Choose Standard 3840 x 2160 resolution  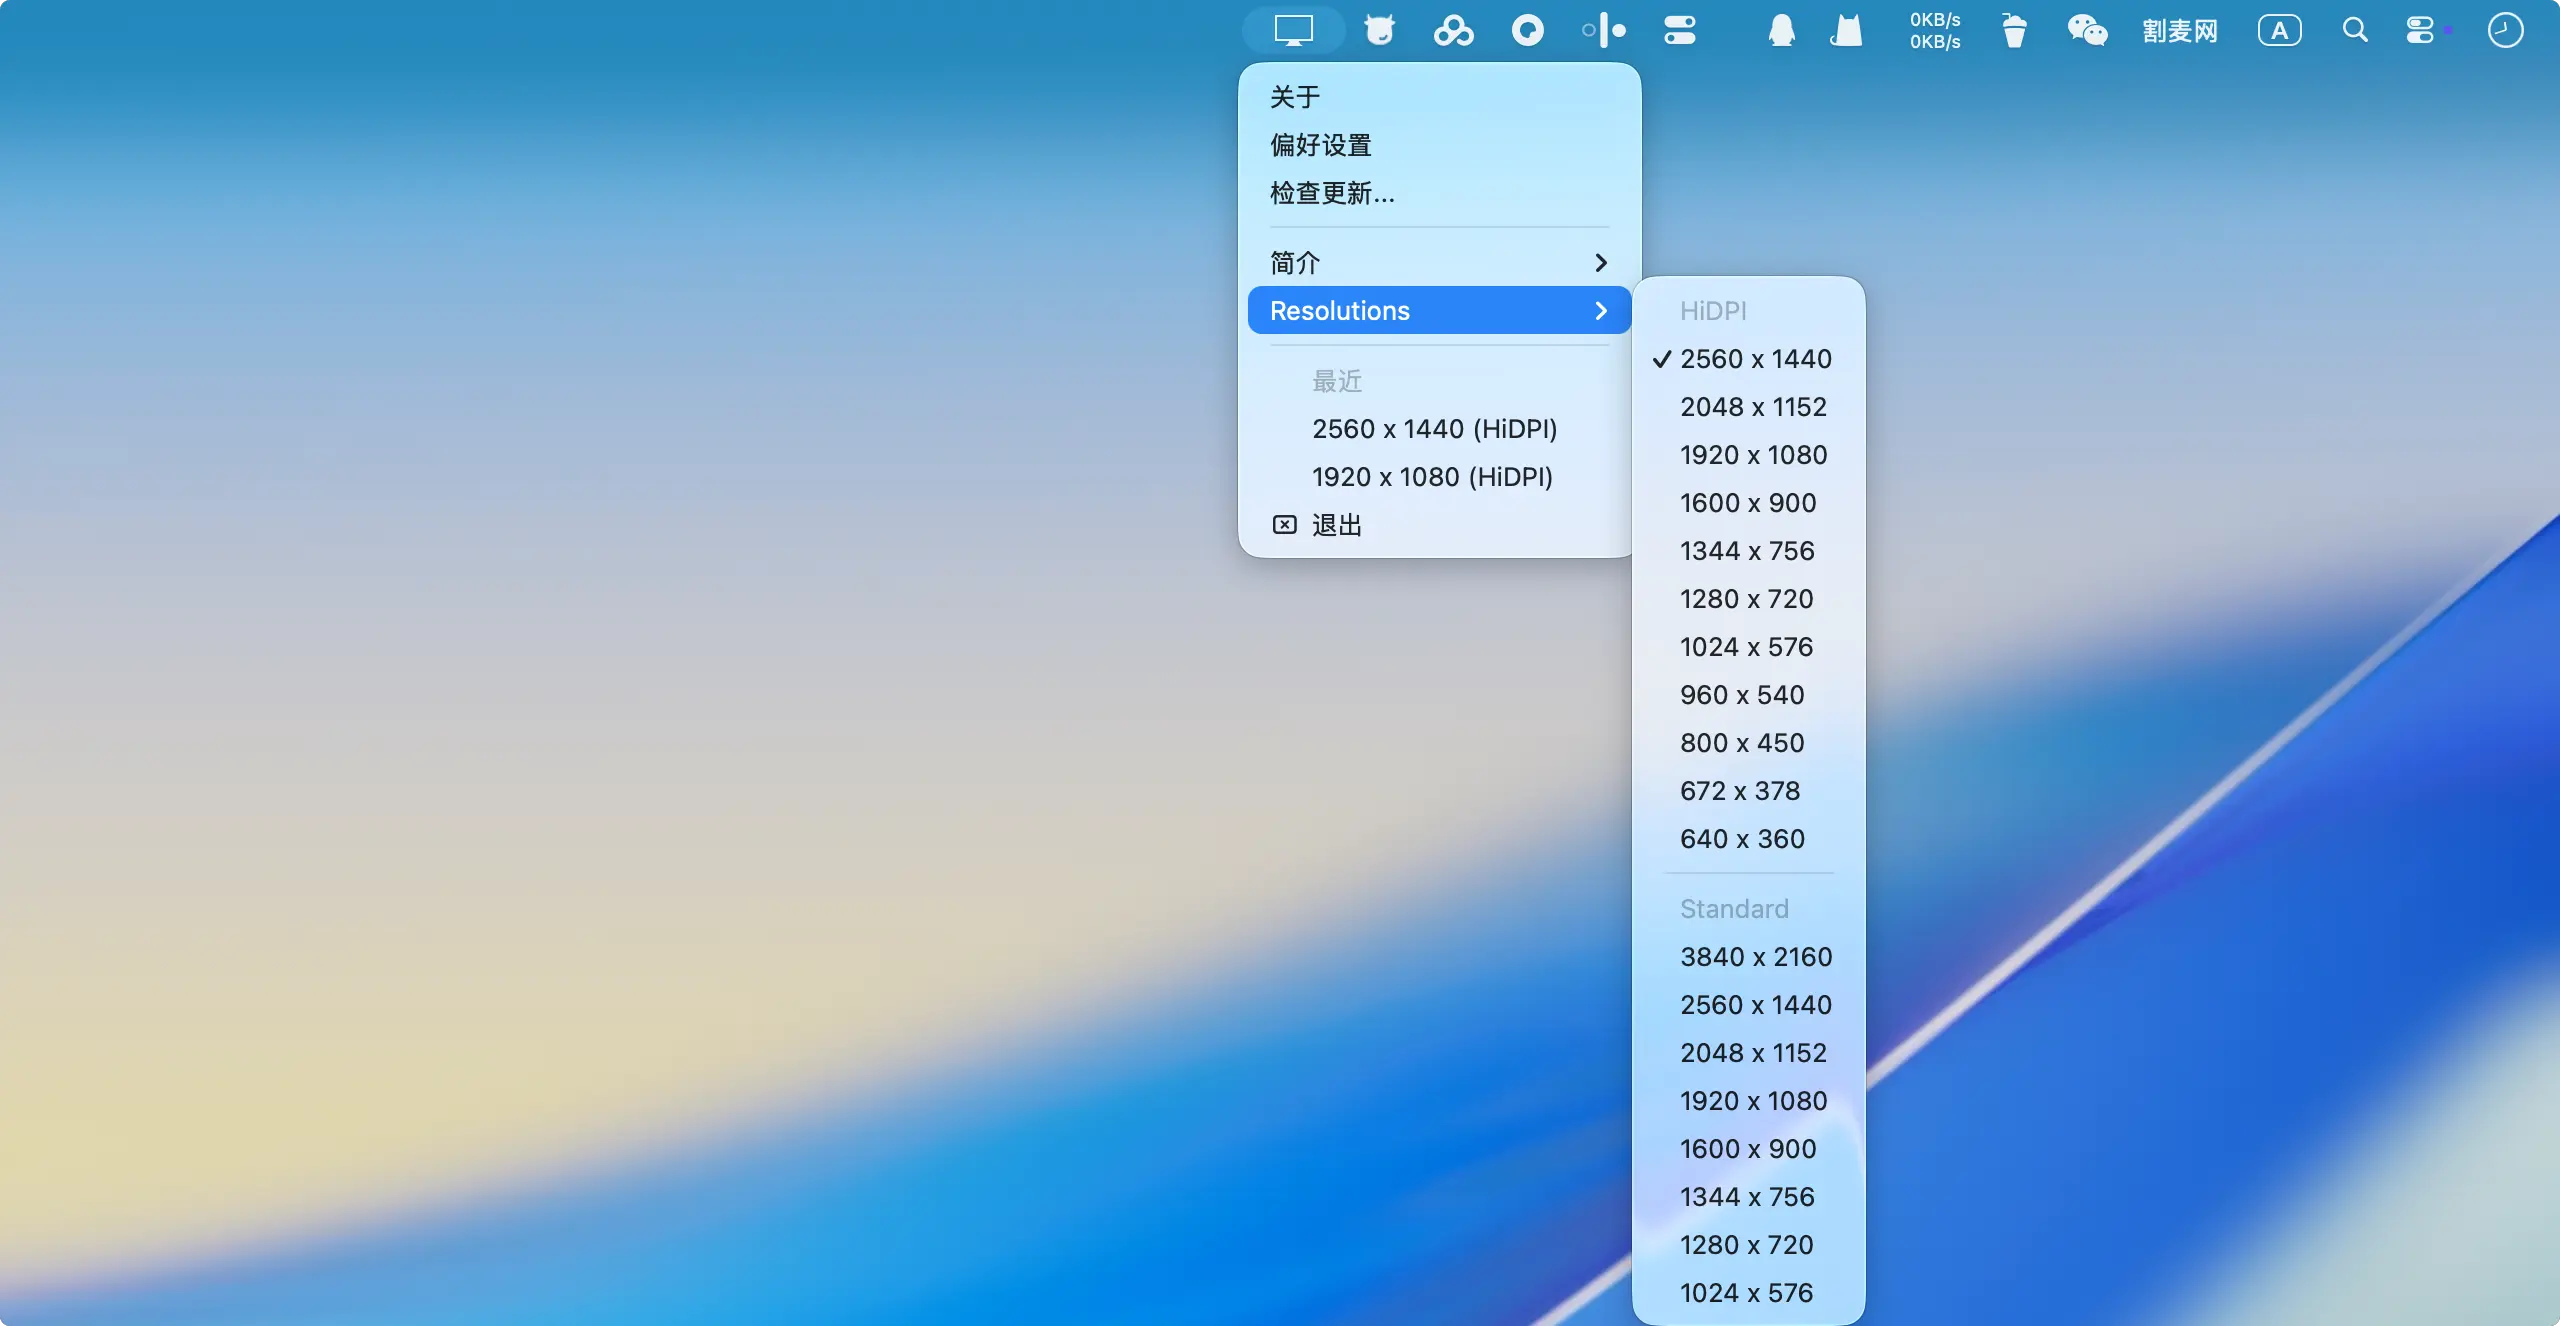pos(1755,957)
